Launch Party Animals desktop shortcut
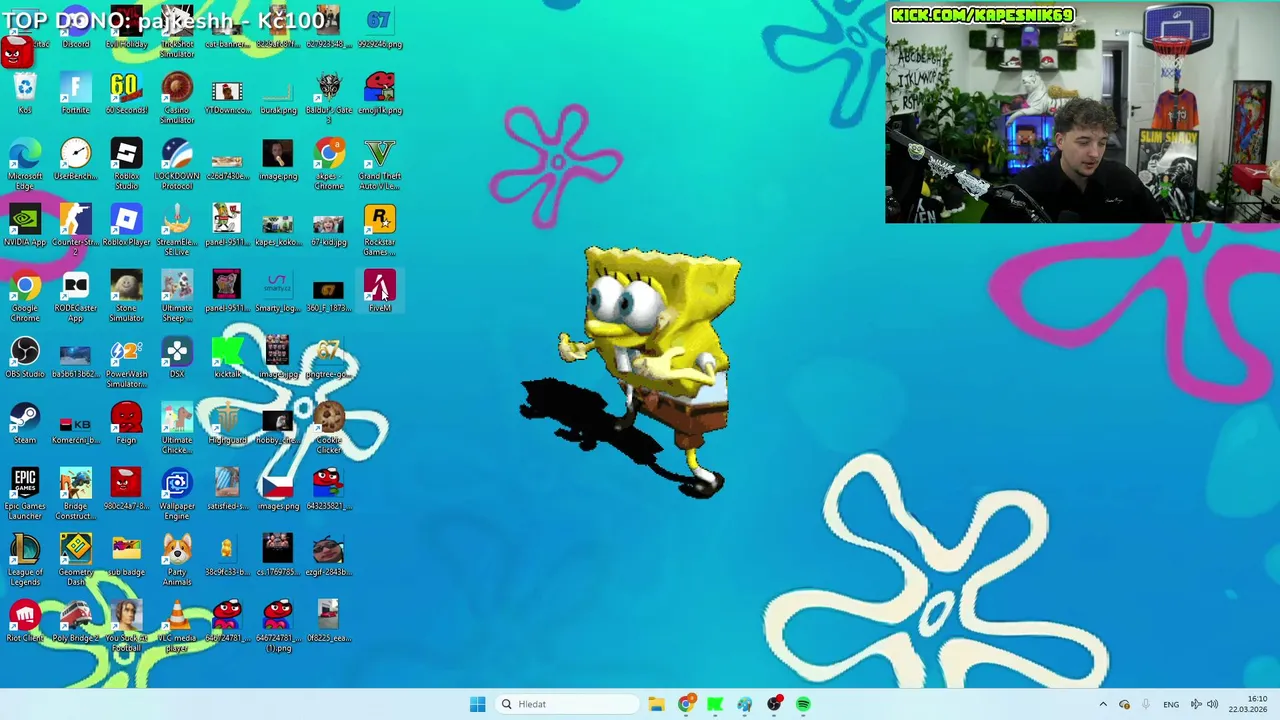The image size is (1280, 720). 177,560
